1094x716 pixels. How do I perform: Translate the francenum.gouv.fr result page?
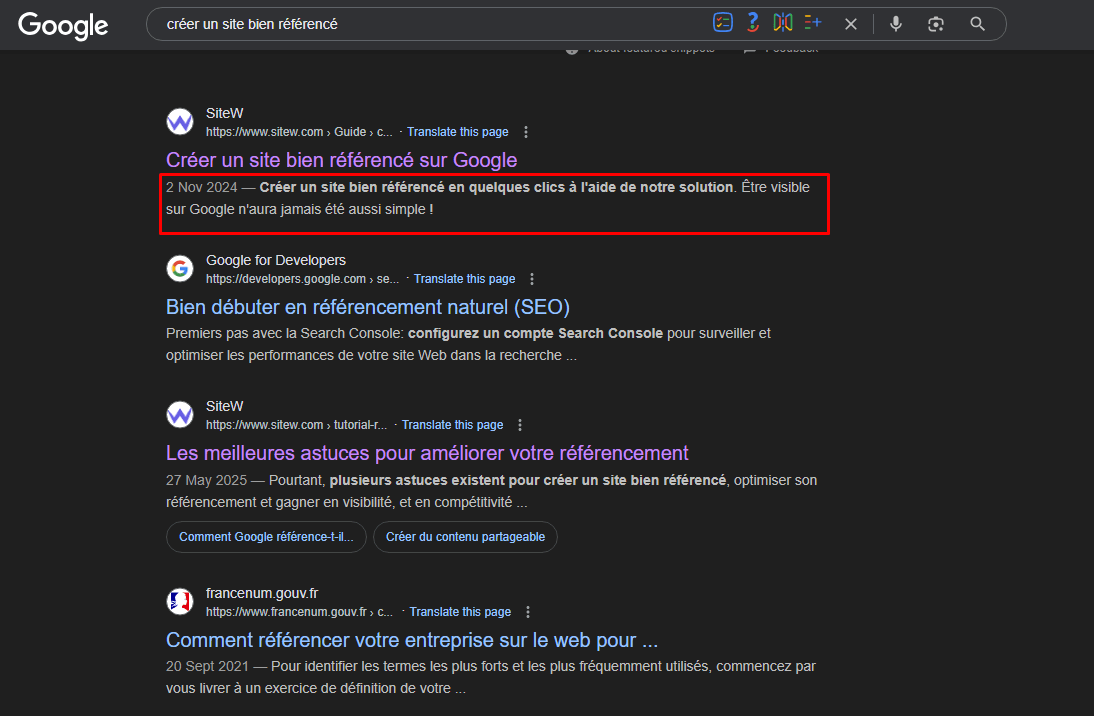click(x=460, y=612)
